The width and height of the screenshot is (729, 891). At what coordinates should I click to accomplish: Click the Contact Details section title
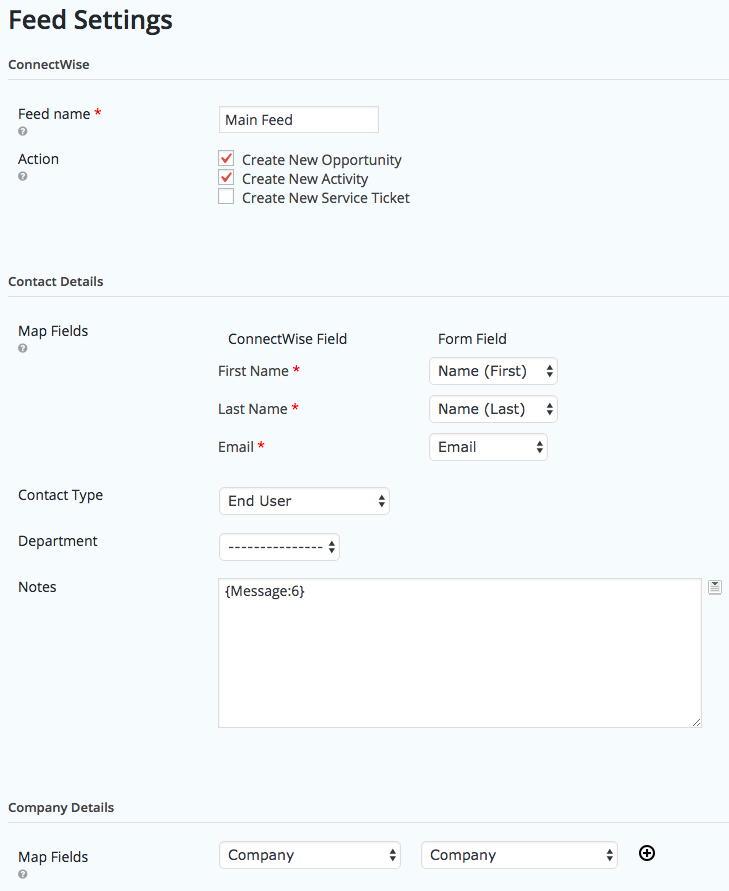coord(56,282)
